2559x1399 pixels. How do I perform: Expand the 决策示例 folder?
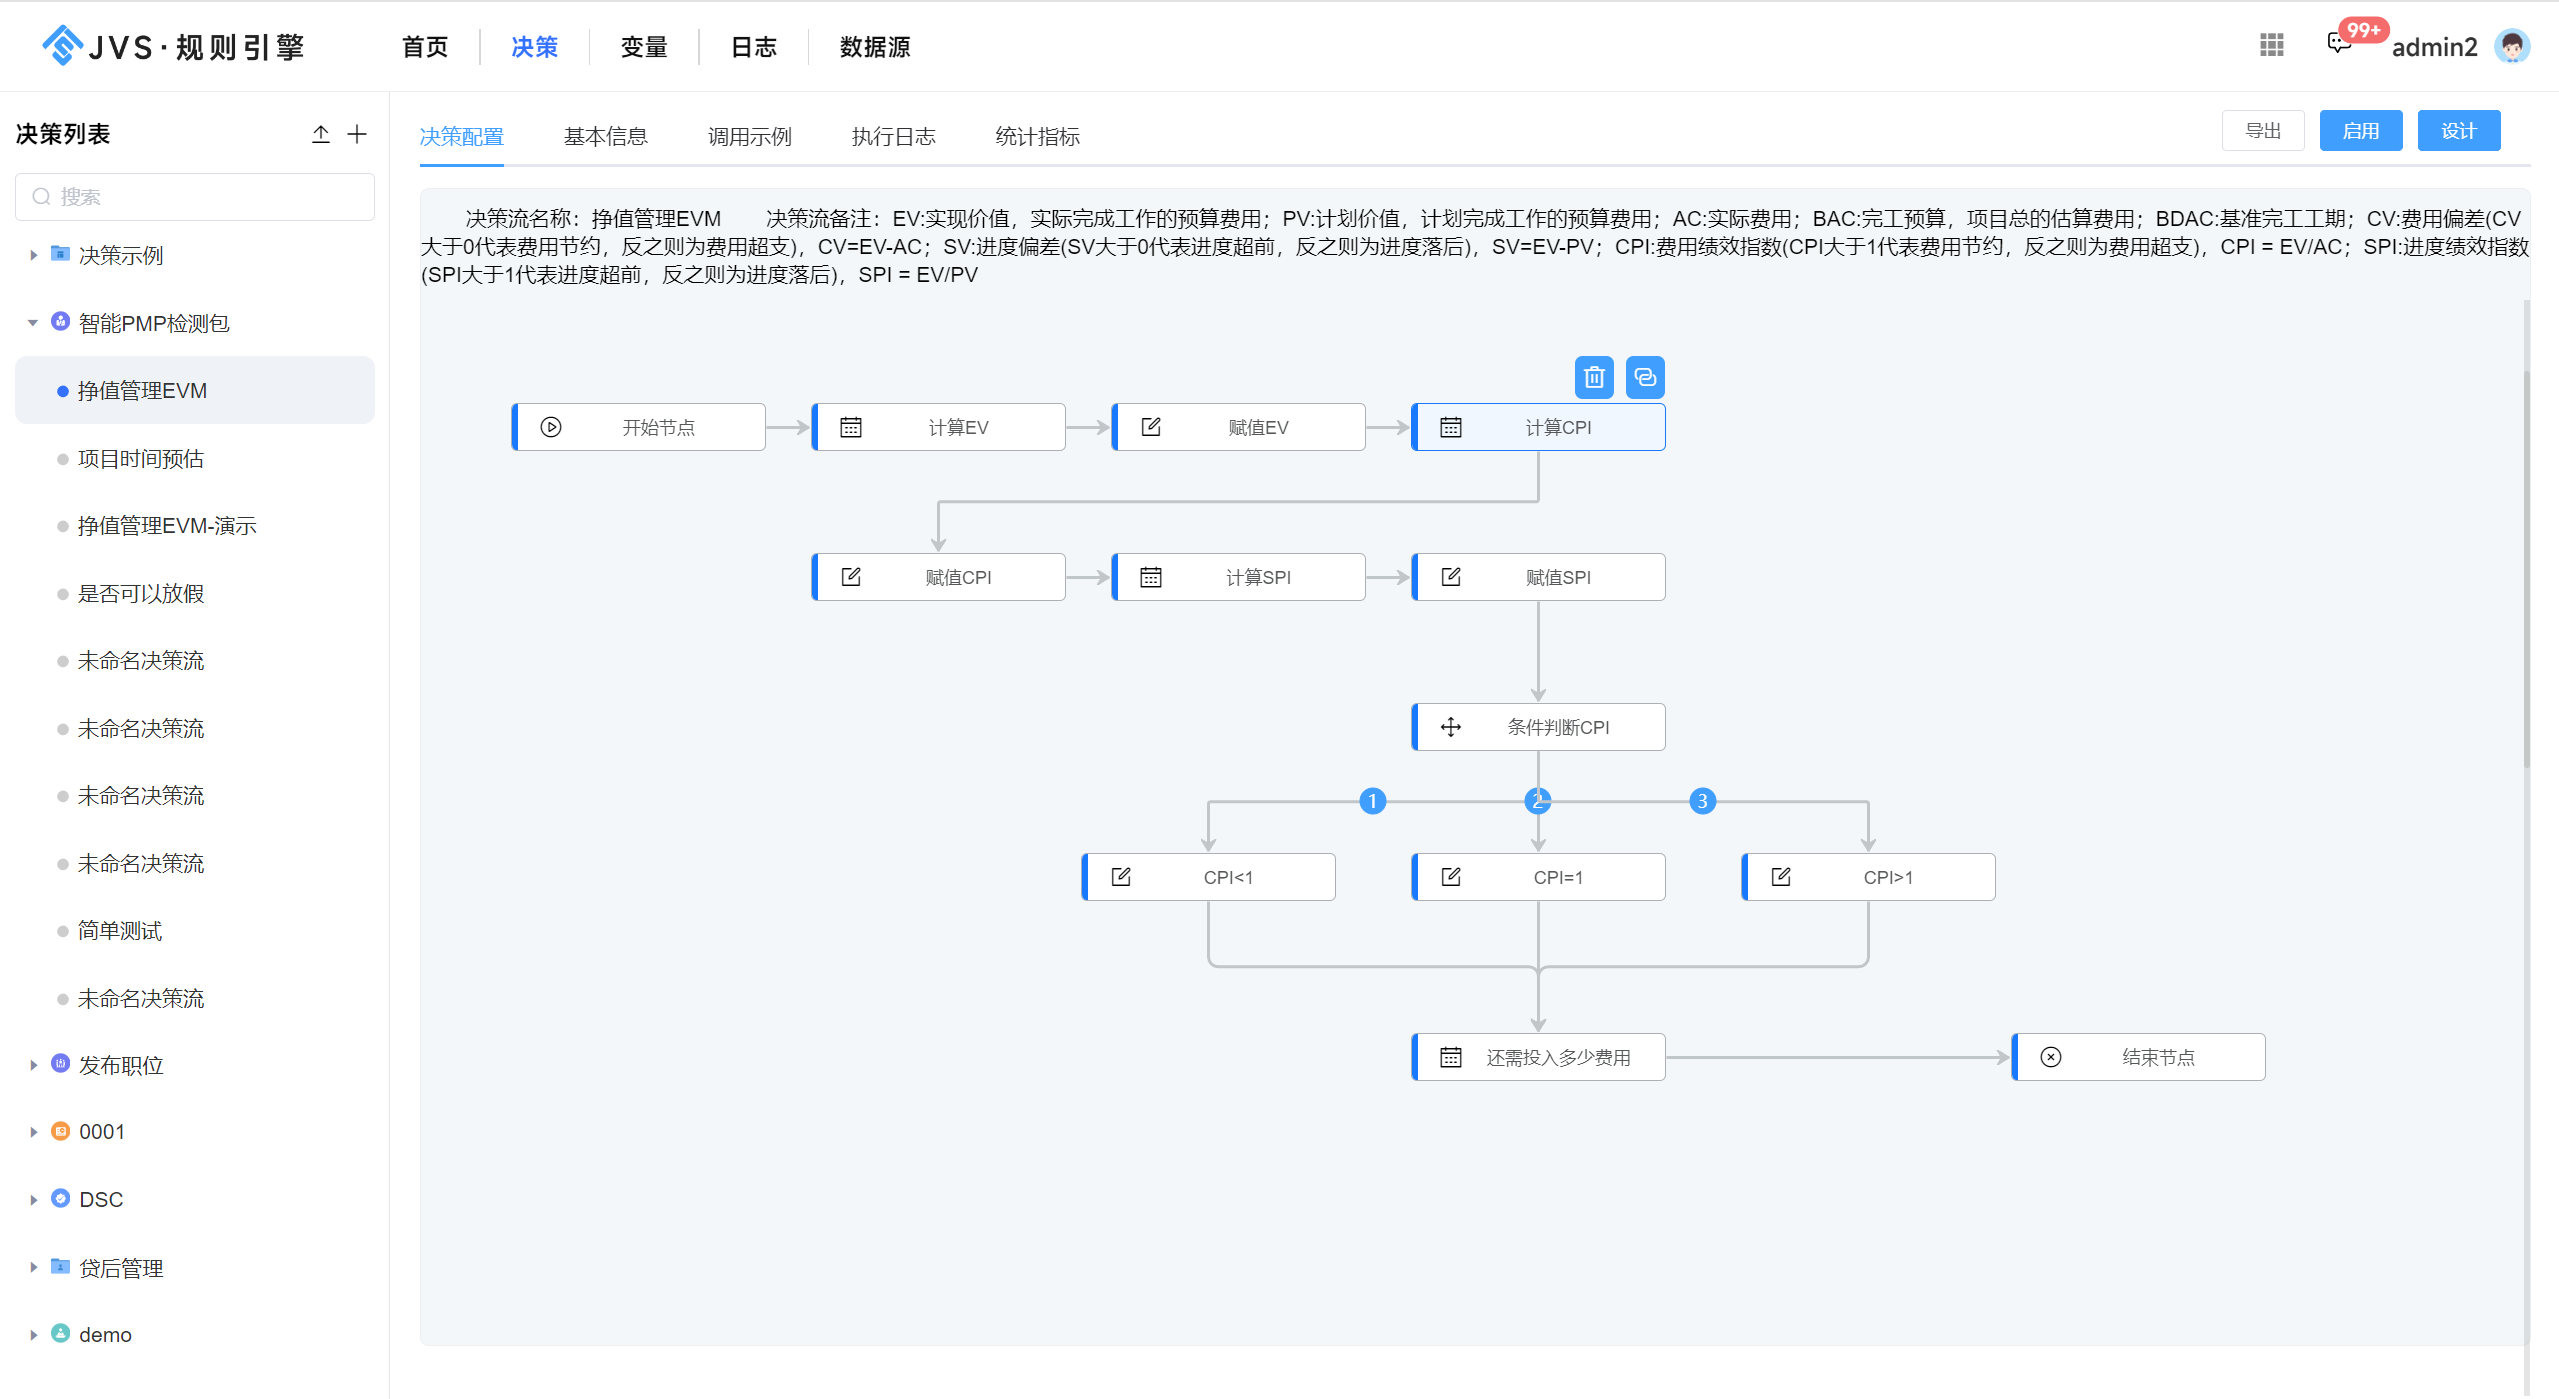tap(33, 255)
